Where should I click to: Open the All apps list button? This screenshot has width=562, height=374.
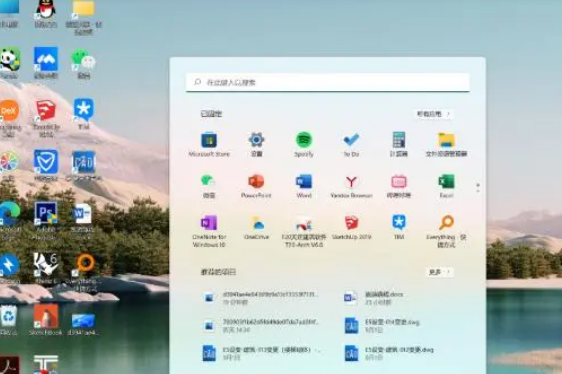click(x=434, y=114)
